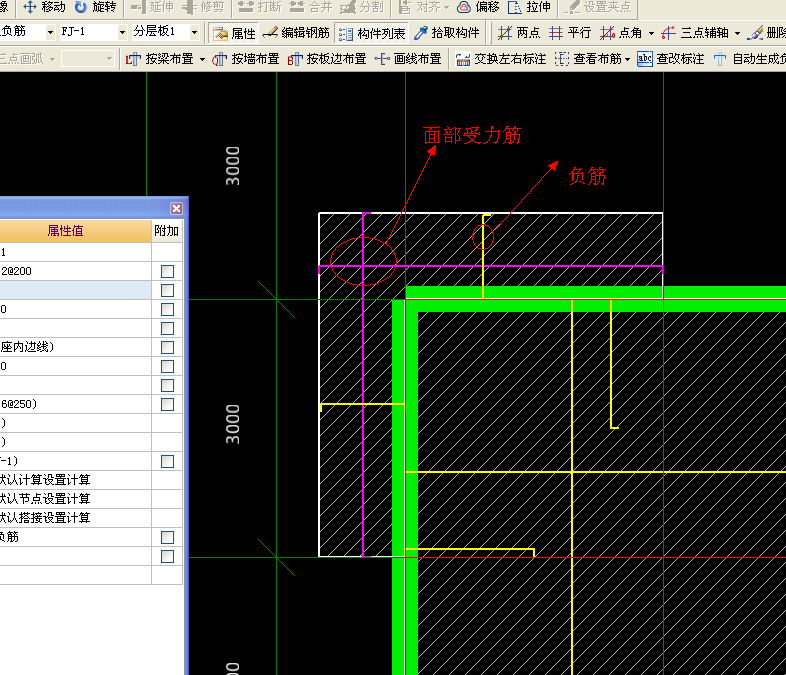Screen dimensions: 786x675
Task: Open the 三点画弧 dropdown arrow
Action: [x=52, y=60]
